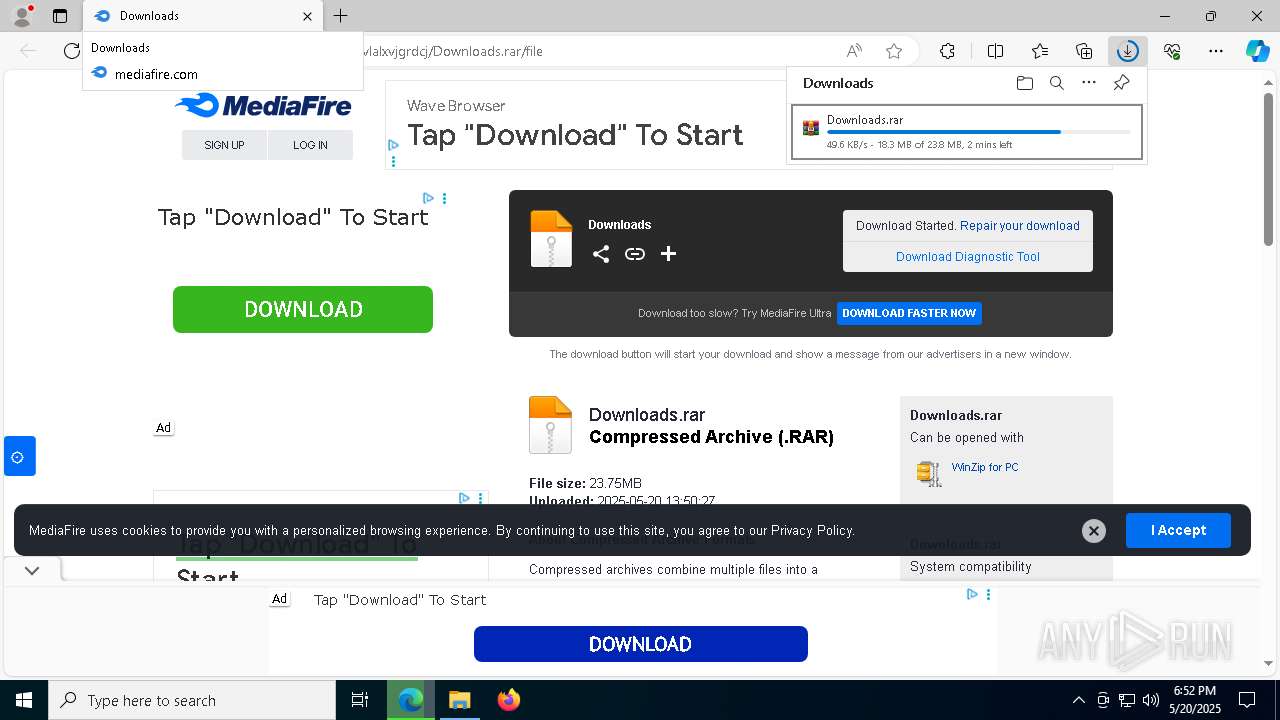Open more options in Downloads panel
The height and width of the screenshot is (720, 1280).
1089,83
